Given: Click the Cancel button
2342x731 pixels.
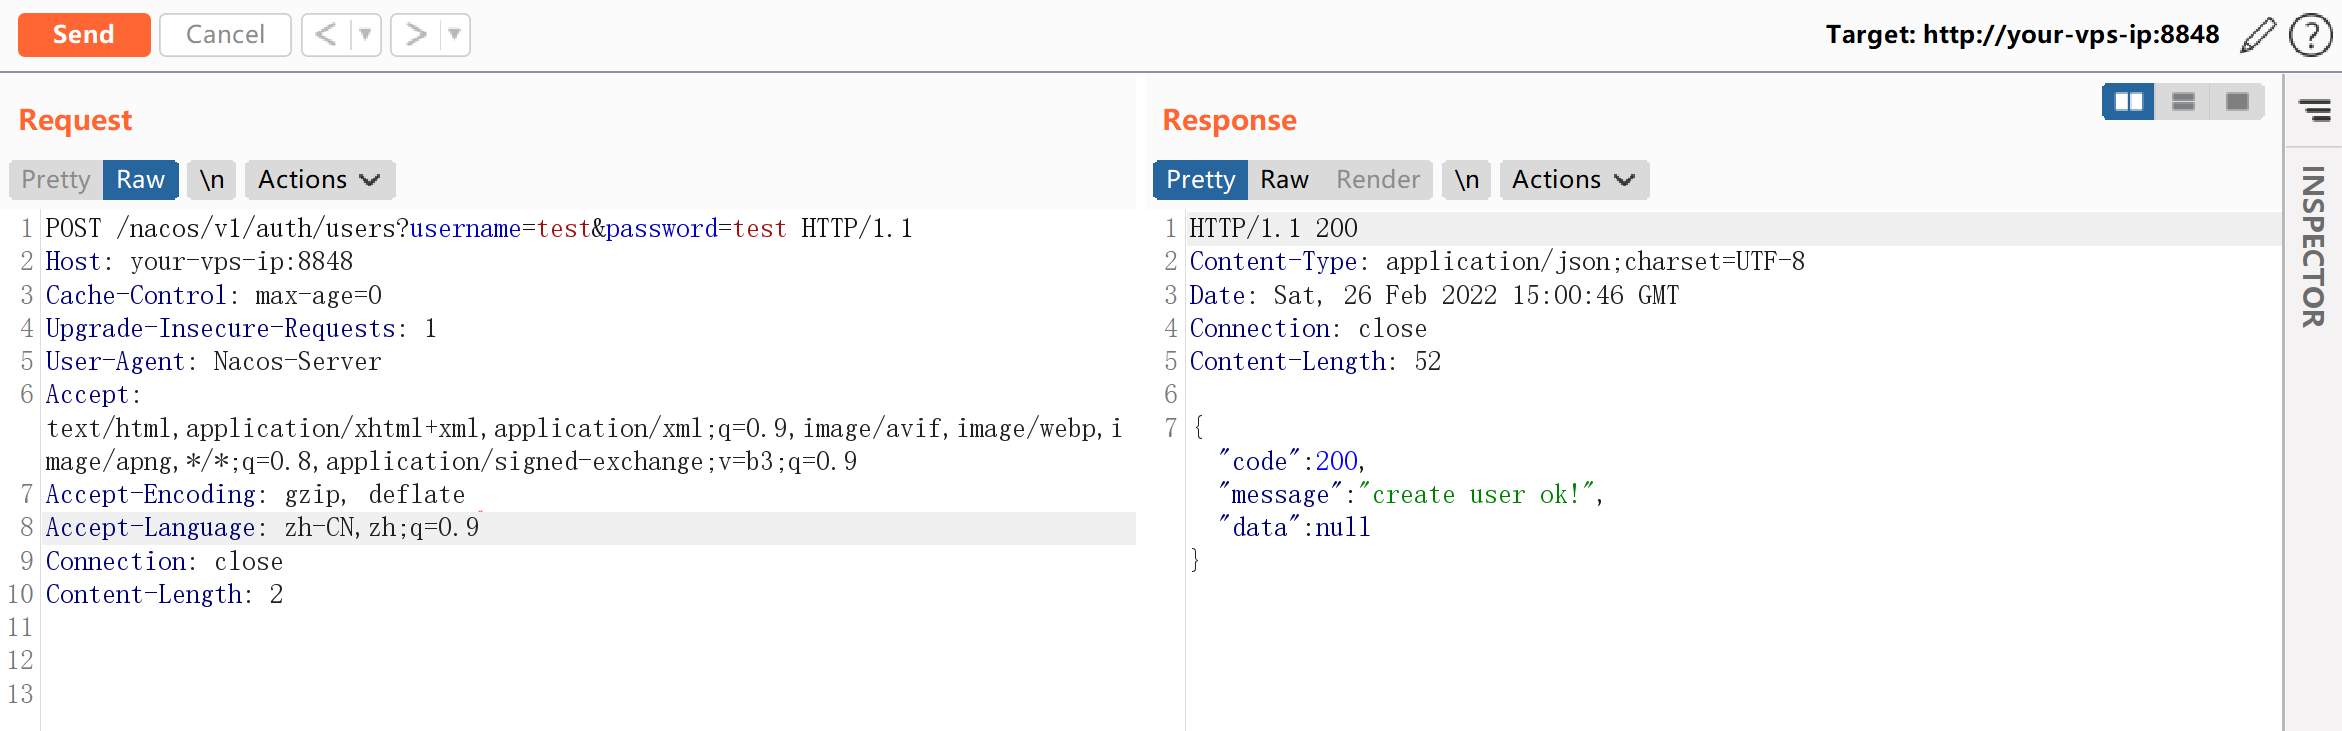Looking at the screenshot, I should coord(225,35).
